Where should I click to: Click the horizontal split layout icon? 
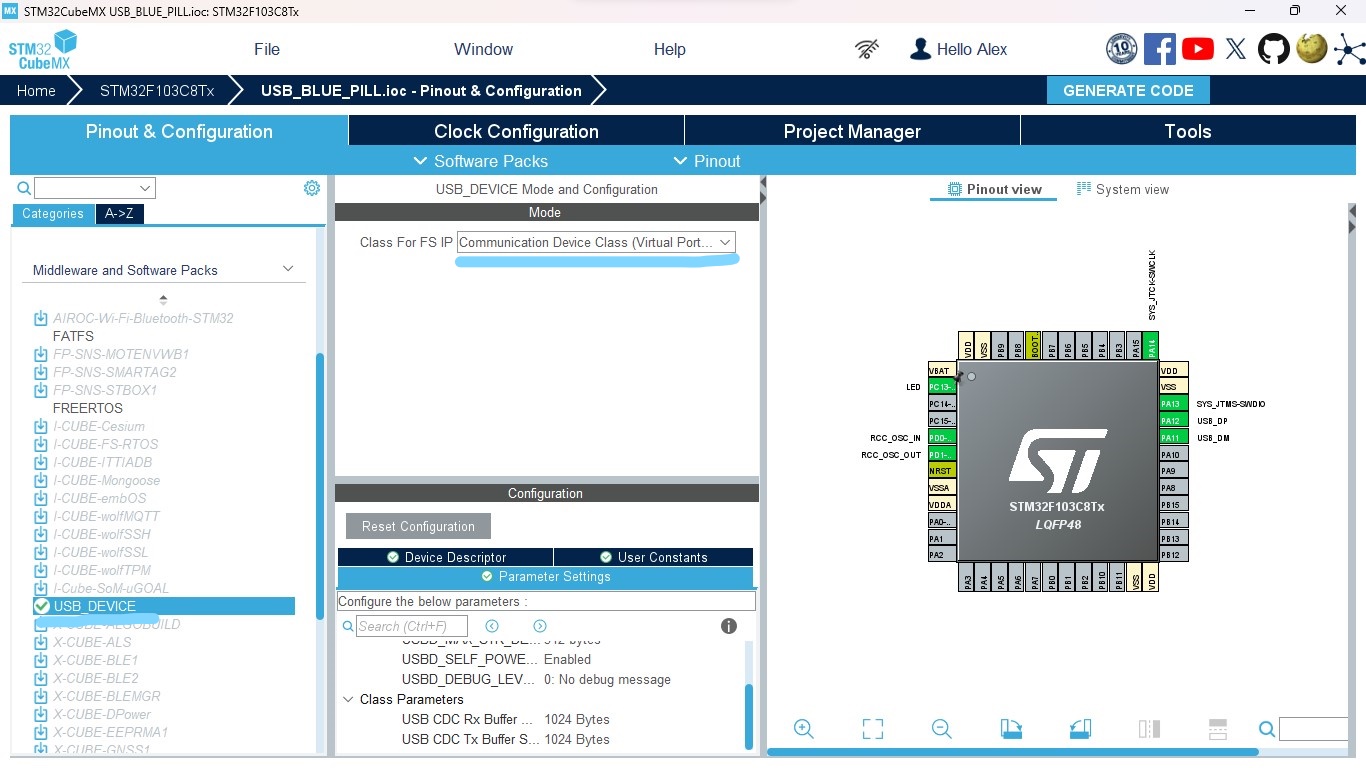click(1217, 729)
